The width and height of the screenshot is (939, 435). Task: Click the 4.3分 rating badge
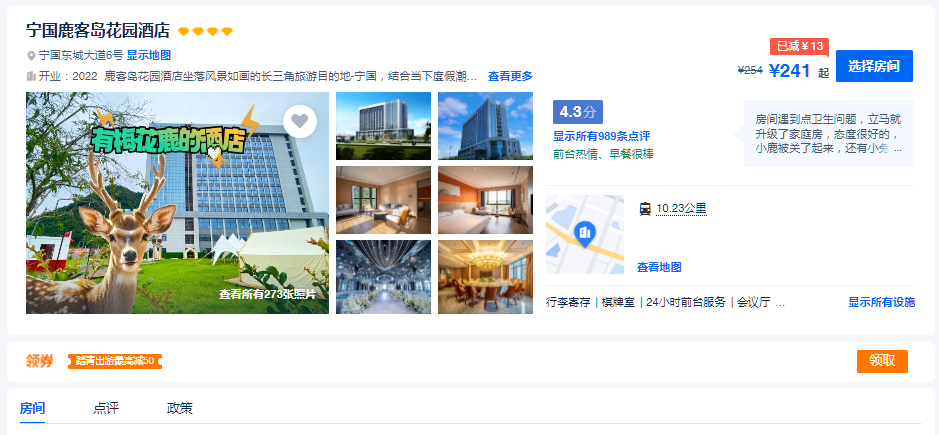[x=578, y=112]
